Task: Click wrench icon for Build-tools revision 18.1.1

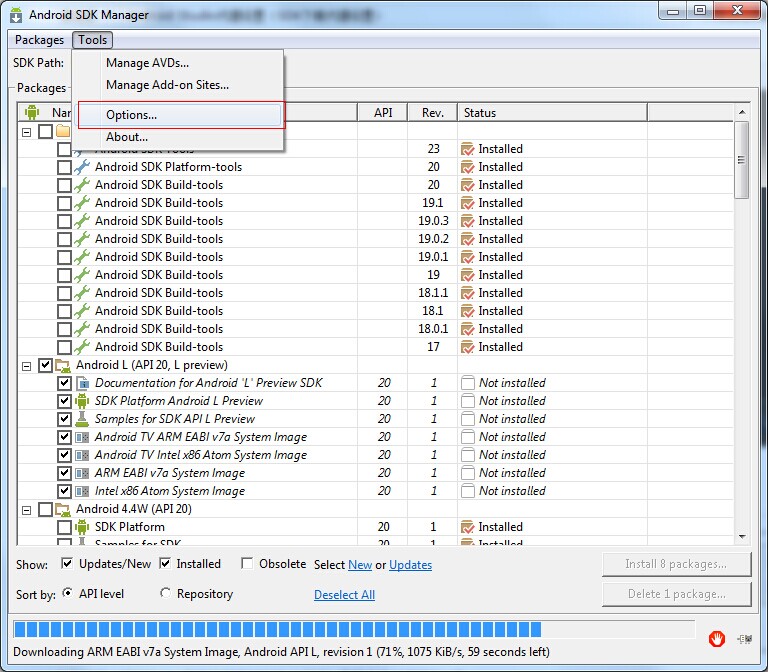Action: pyautogui.click(x=82, y=293)
